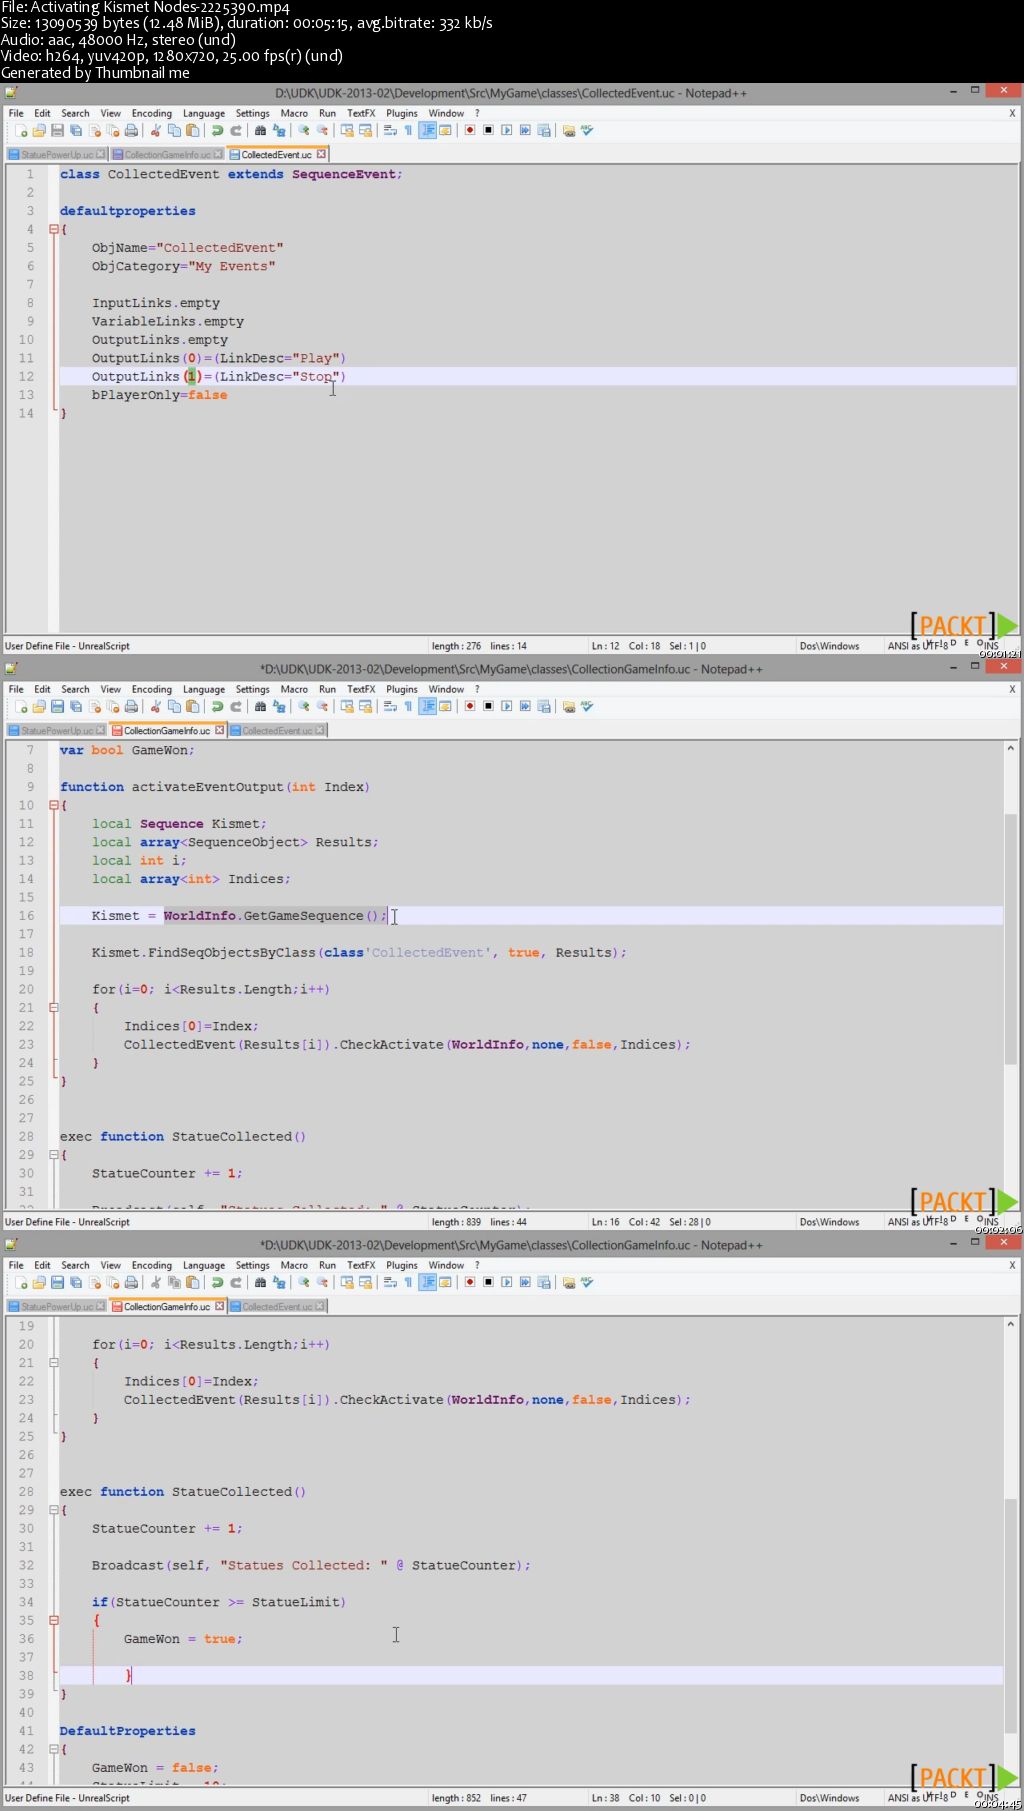Toggle Indent Guide in middle window toolbar
This screenshot has height=1811, width=1024.
[x=427, y=707]
